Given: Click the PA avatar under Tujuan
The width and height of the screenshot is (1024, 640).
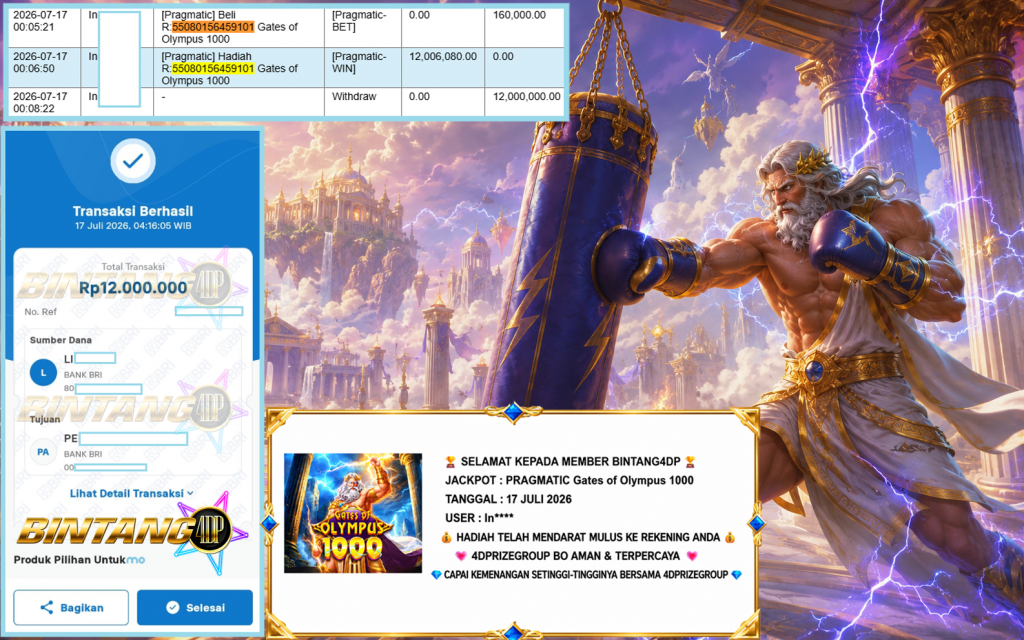Looking at the screenshot, I should [42, 451].
